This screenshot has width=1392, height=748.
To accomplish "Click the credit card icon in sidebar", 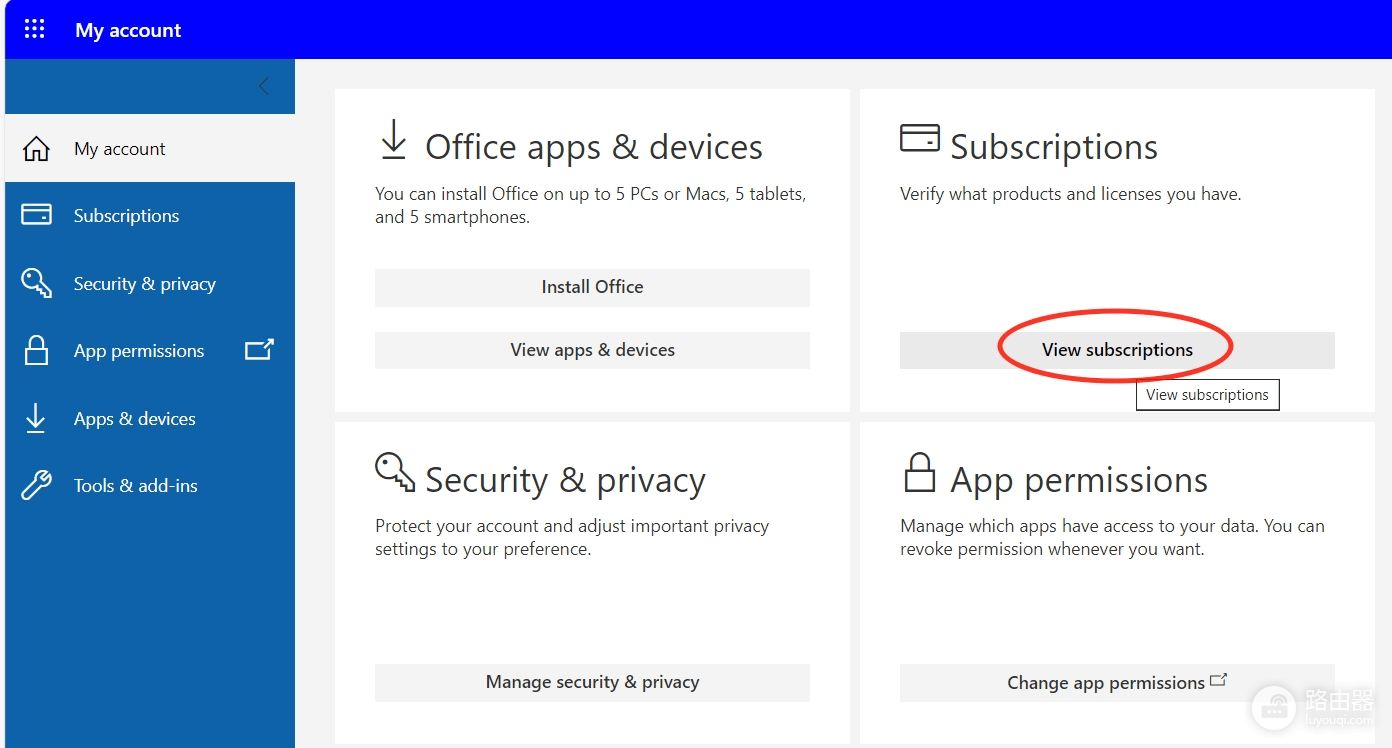I will click(x=36, y=215).
